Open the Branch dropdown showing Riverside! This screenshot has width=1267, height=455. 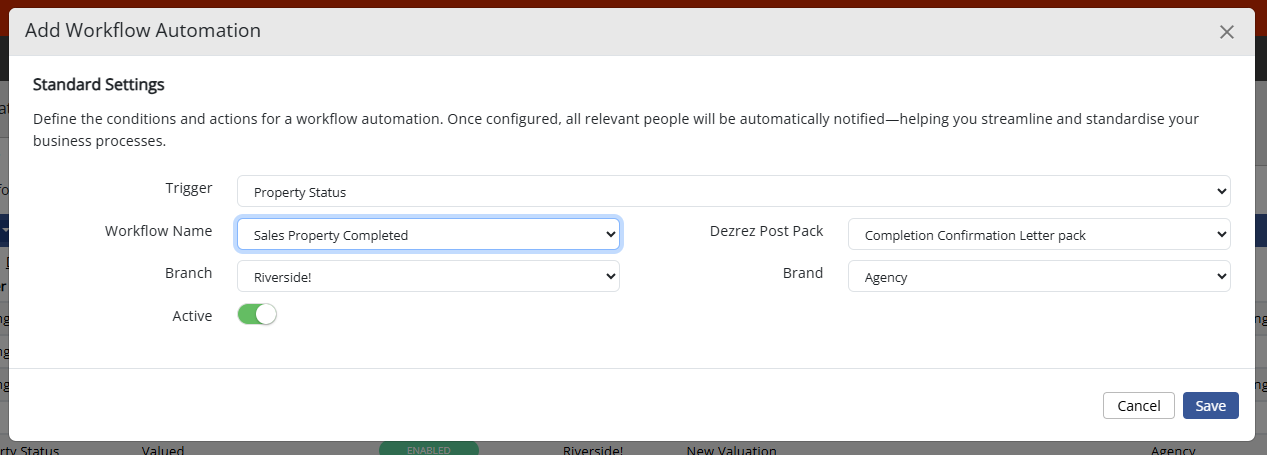[x=428, y=276]
